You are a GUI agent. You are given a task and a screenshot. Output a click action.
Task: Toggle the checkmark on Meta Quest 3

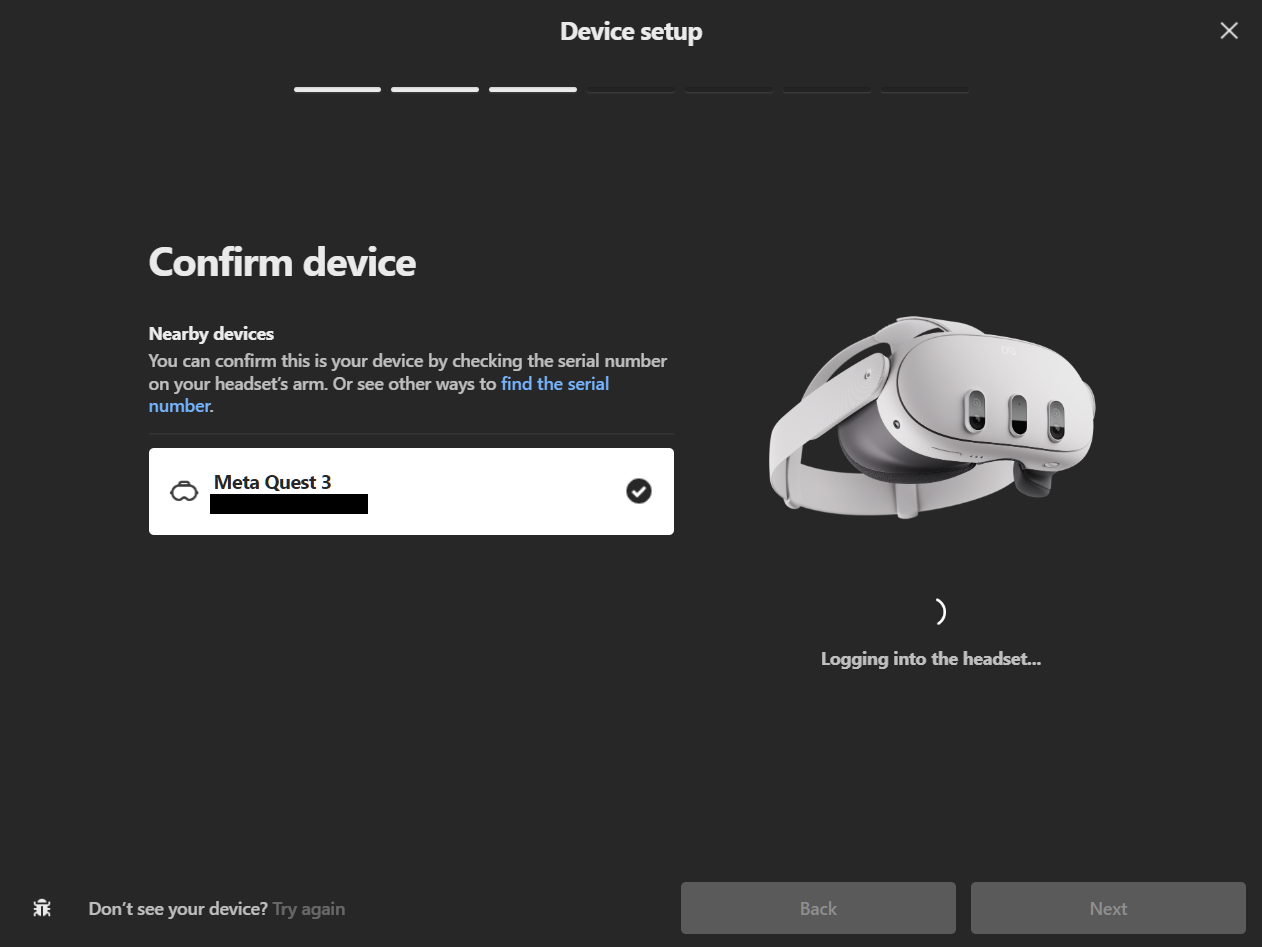click(638, 491)
